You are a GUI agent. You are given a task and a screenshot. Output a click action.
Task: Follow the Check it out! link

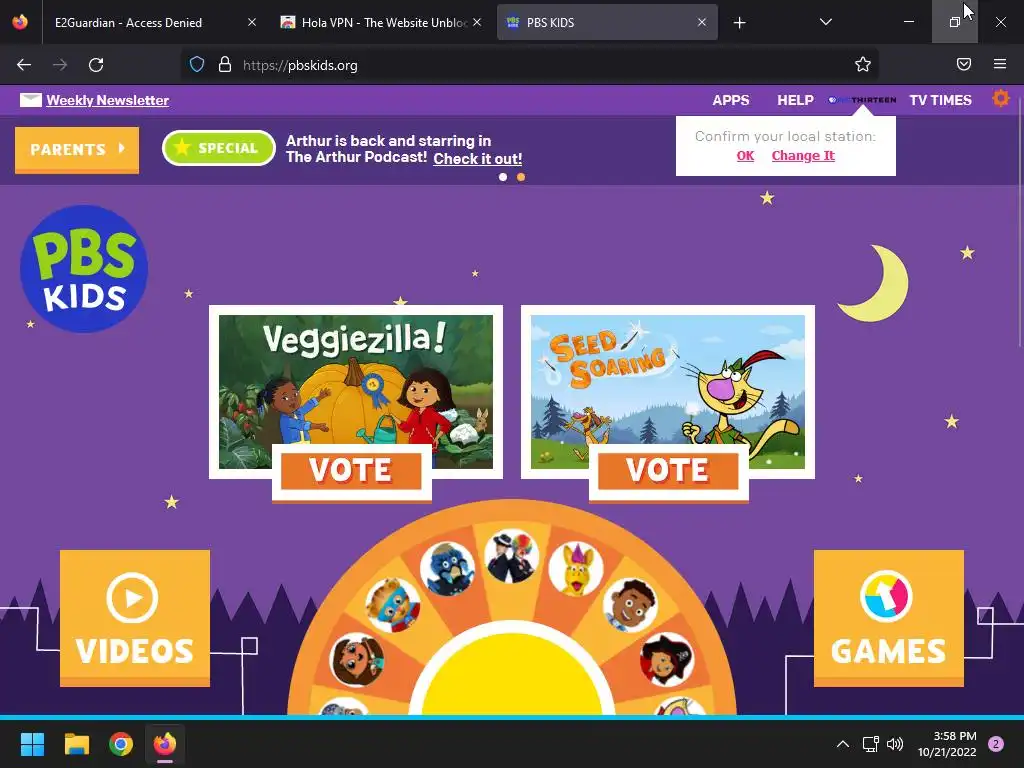[x=477, y=159]
